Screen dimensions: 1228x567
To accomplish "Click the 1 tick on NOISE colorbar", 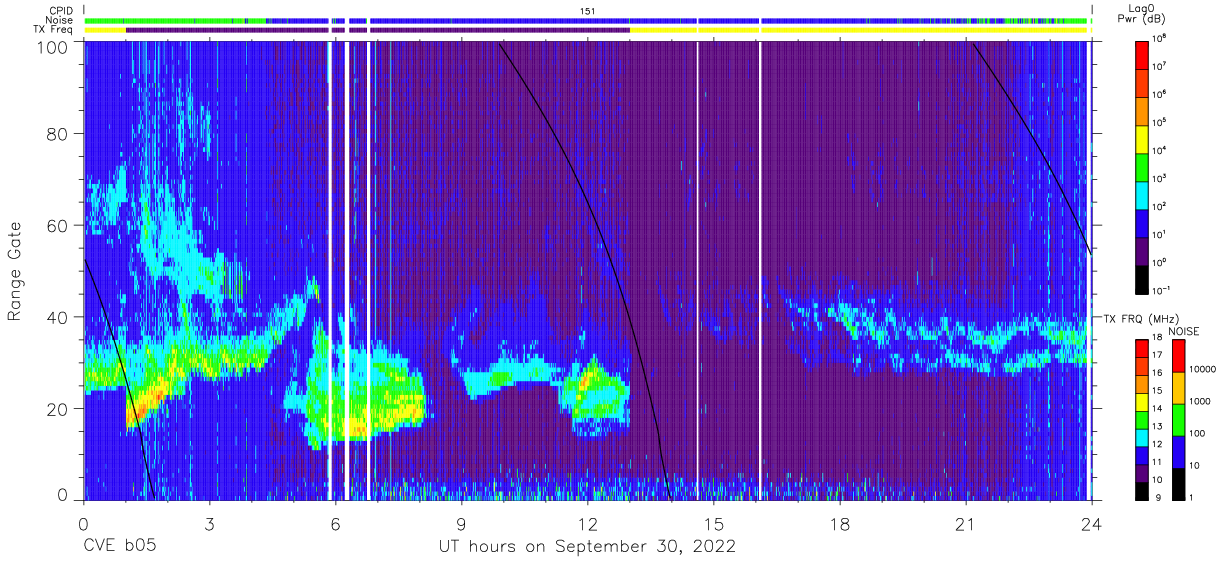I will click(x=1191, y=498).
